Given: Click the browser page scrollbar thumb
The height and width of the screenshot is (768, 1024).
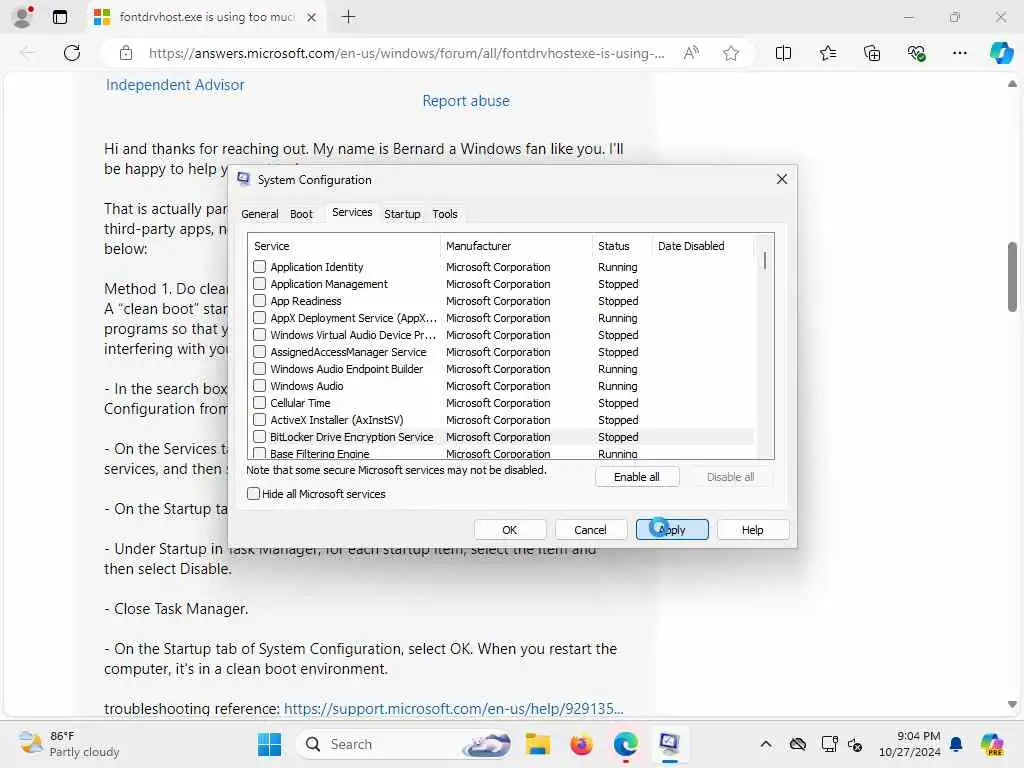Looking at the screenshot, I should click(x=1012, y=277).
